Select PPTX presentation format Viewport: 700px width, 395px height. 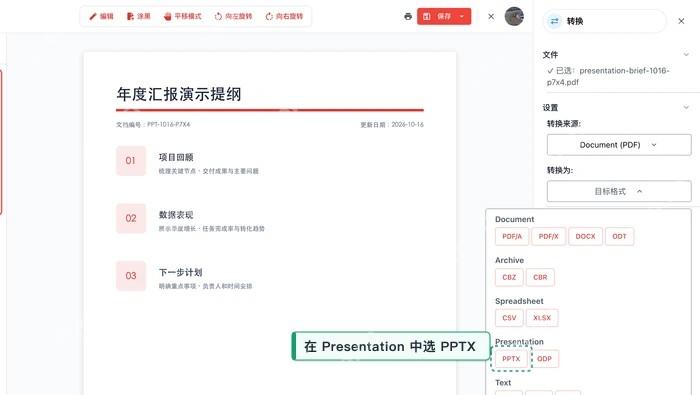coord(511,359)
